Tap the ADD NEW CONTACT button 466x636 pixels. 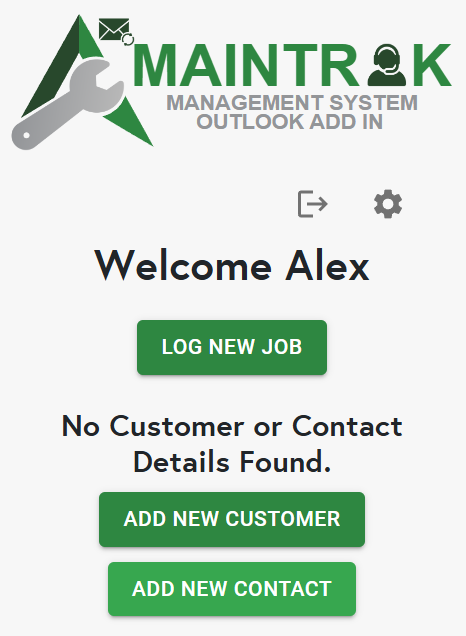coord(232,589)
